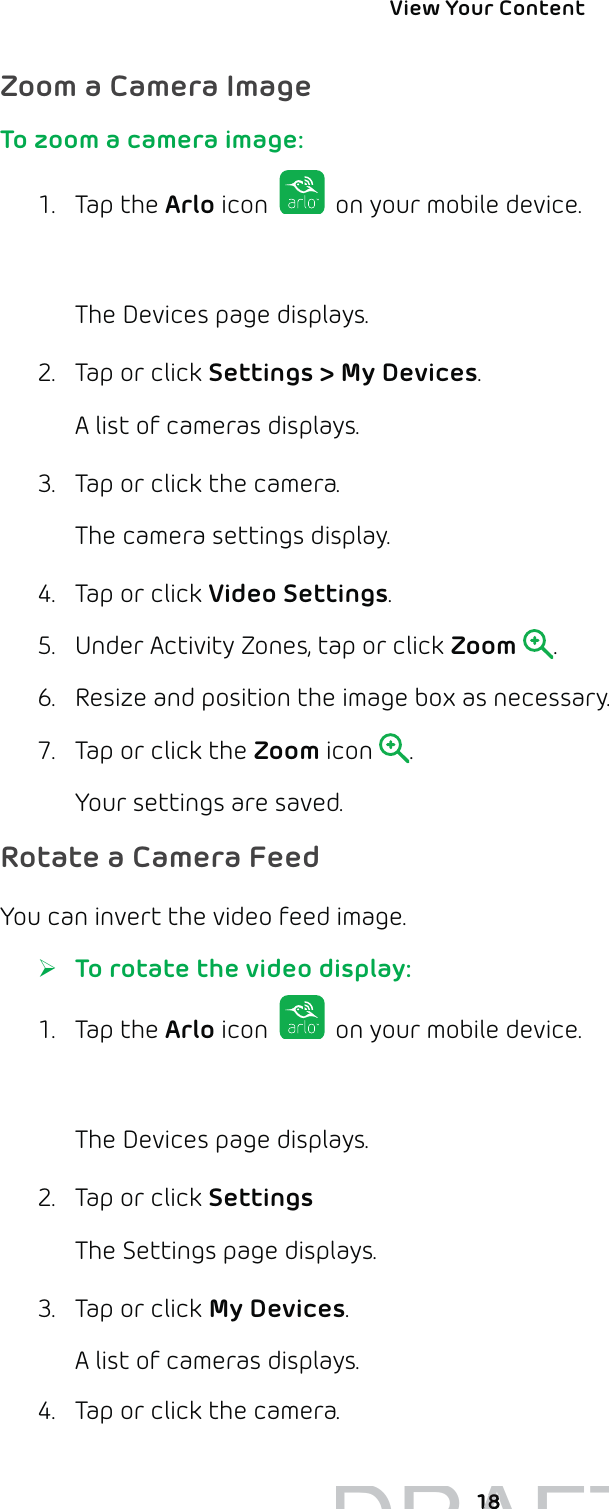Click the line 'The camera settings display.'

pyautogui.click(x=232, y=536)
